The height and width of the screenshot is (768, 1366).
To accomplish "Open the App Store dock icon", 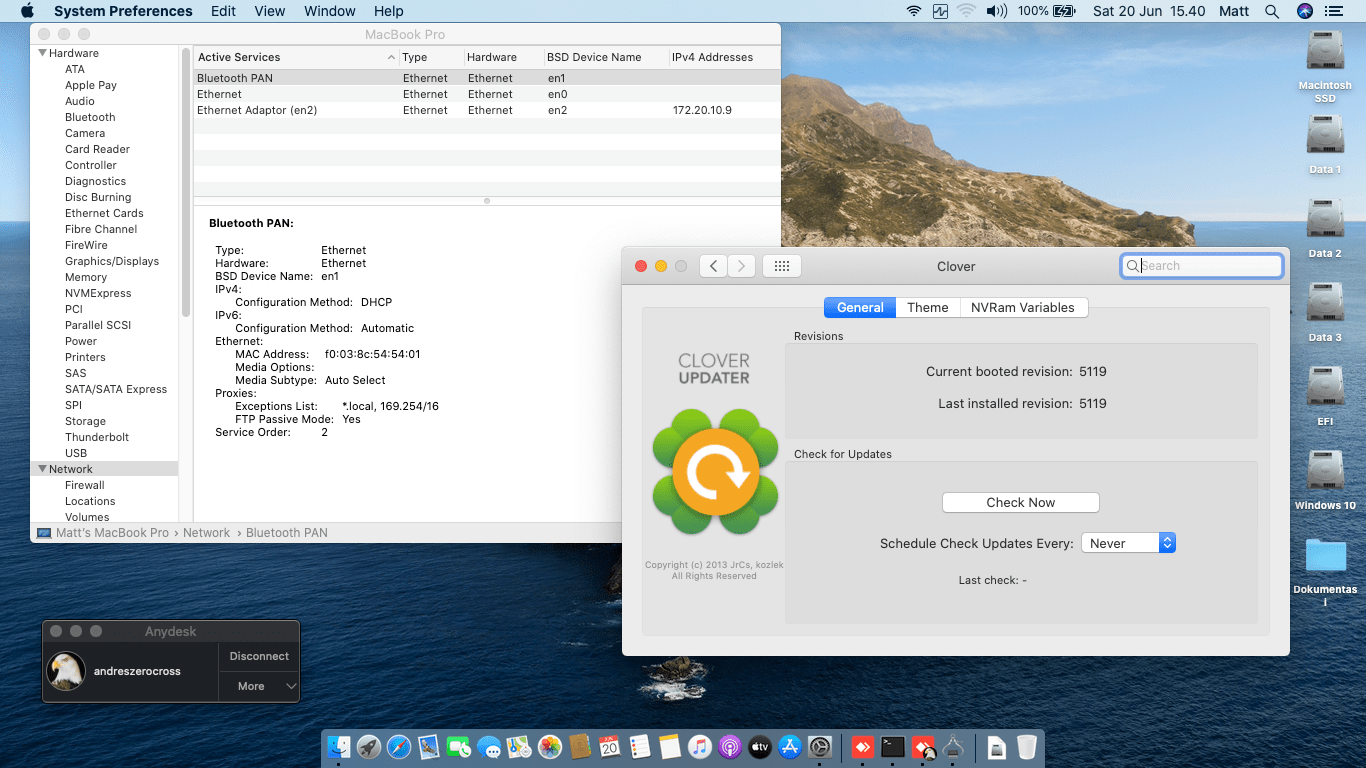I will (790, 747).
